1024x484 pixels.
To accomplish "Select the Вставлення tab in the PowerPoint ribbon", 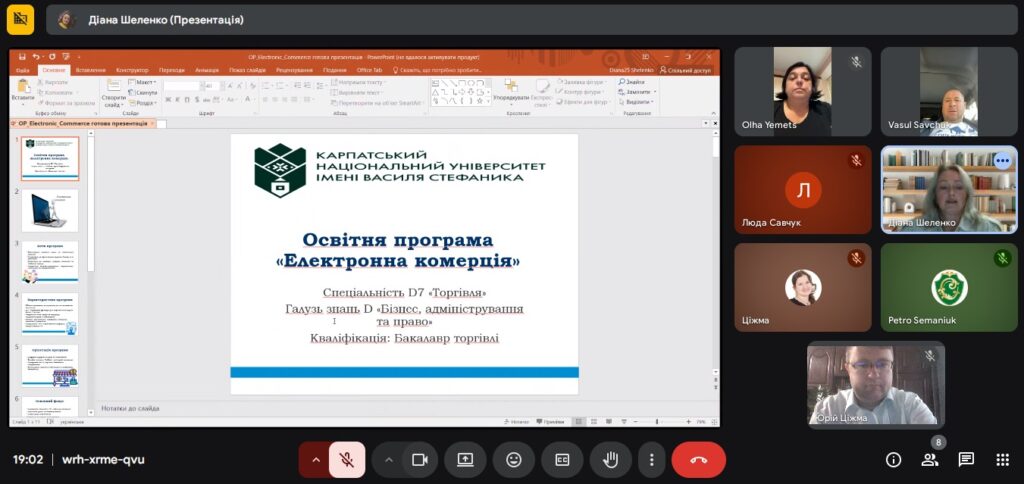I will coord(90,70).
